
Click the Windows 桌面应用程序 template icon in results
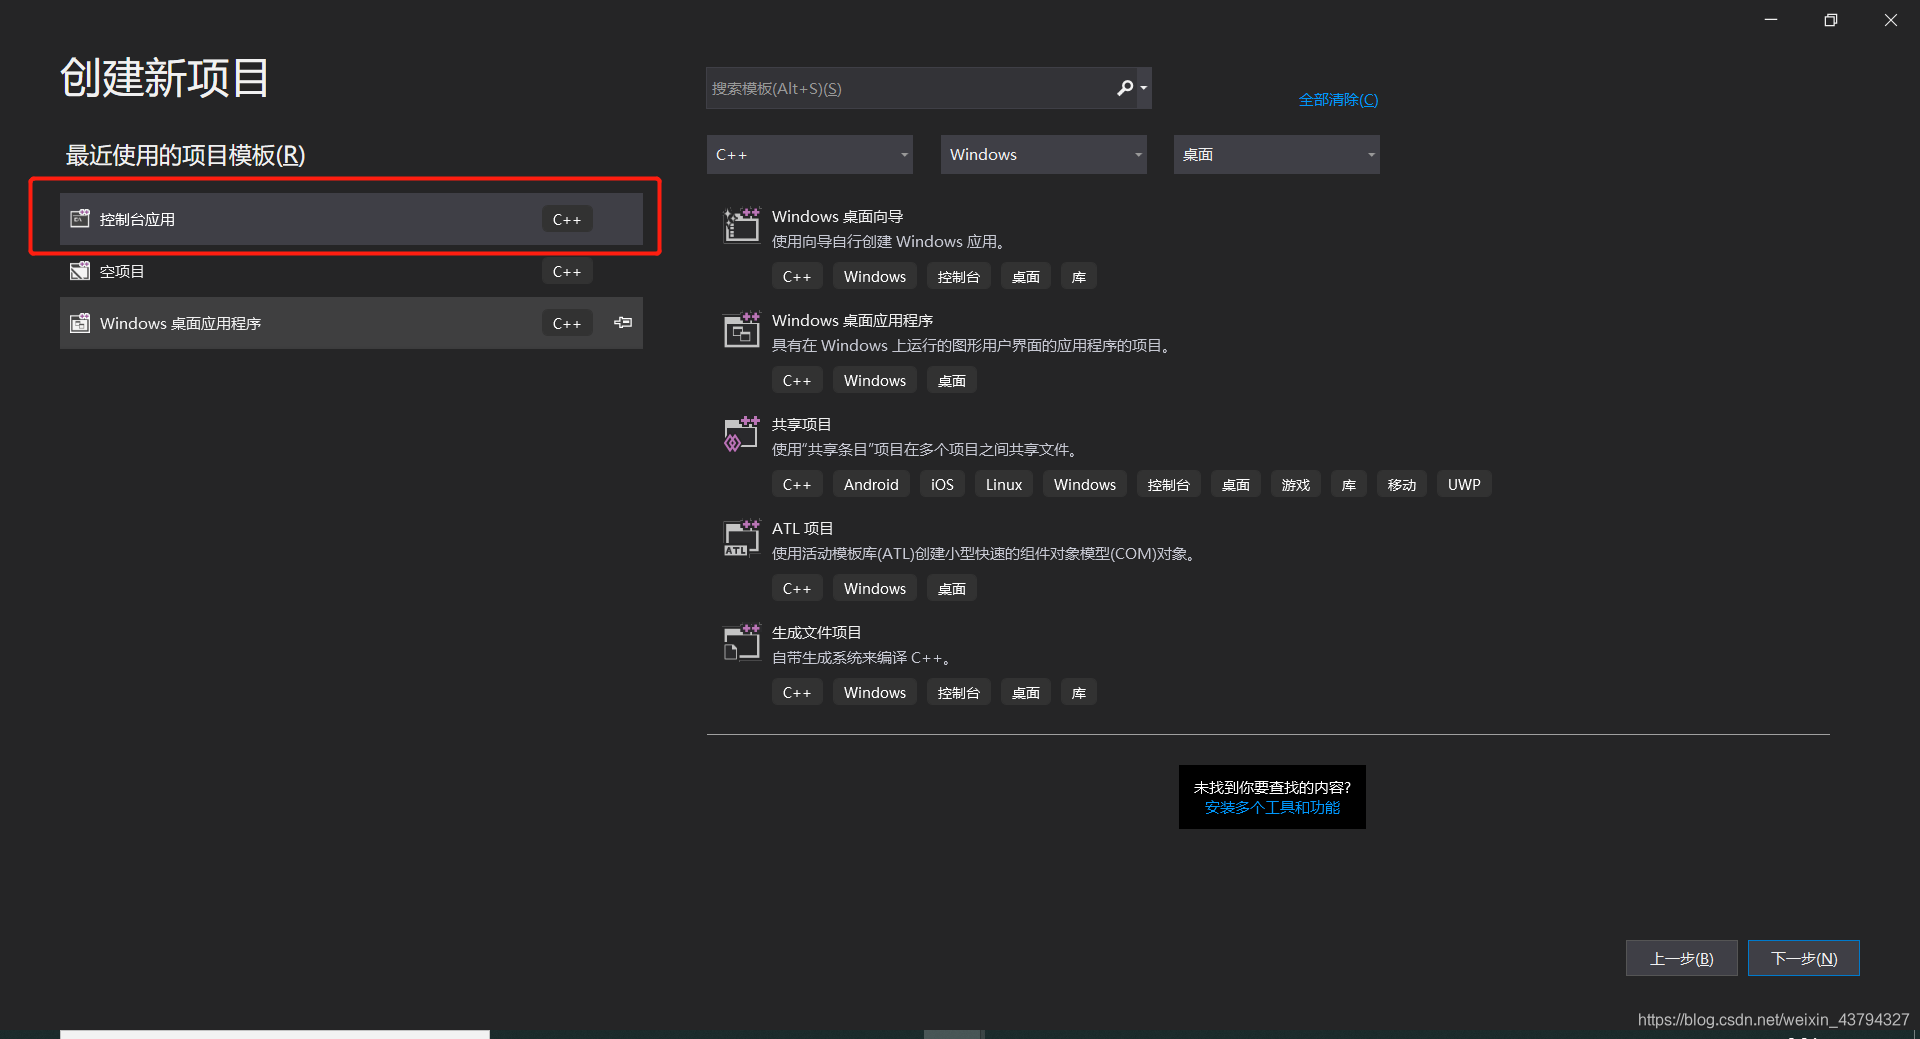coord(742,329)
